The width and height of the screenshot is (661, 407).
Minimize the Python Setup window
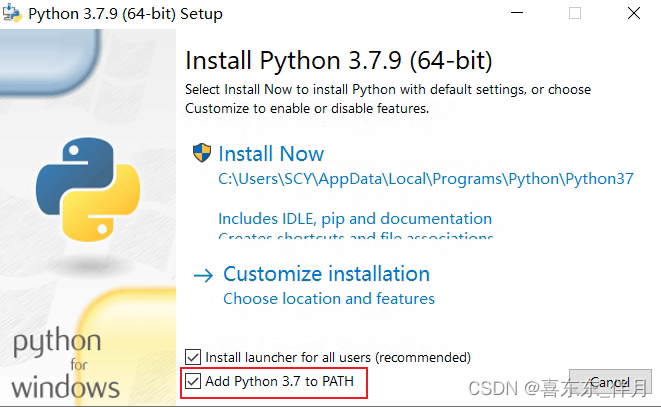pos(517,13)
